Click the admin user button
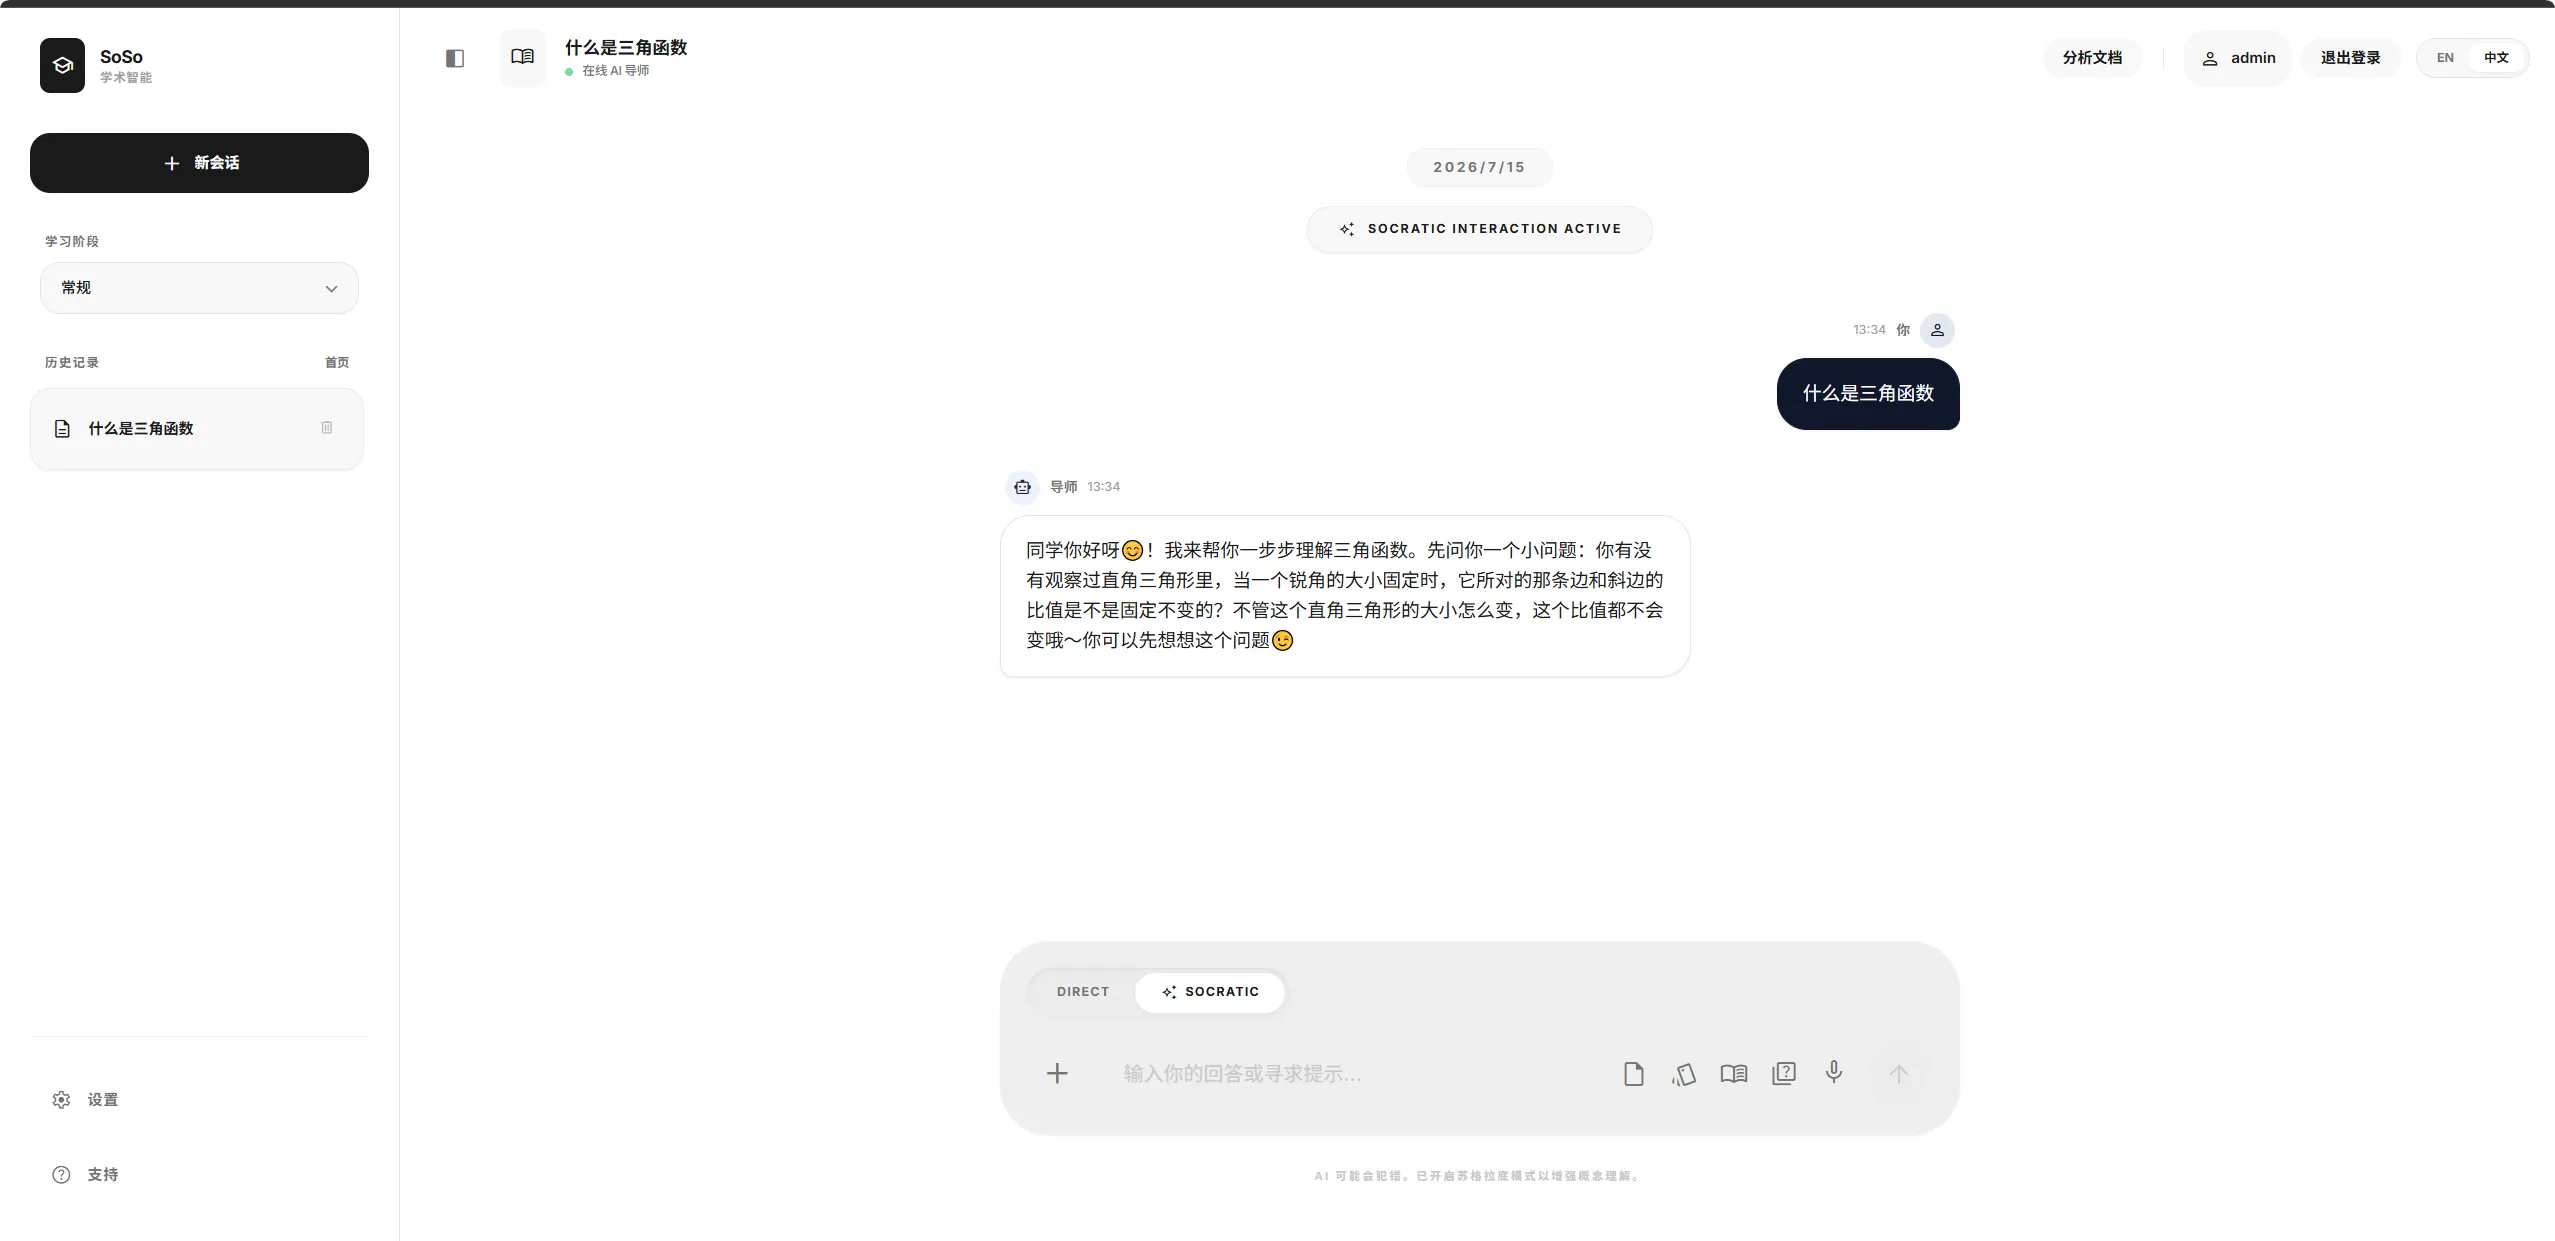The height and width of the screenshot is (1241, 2555). (2238, 58)
